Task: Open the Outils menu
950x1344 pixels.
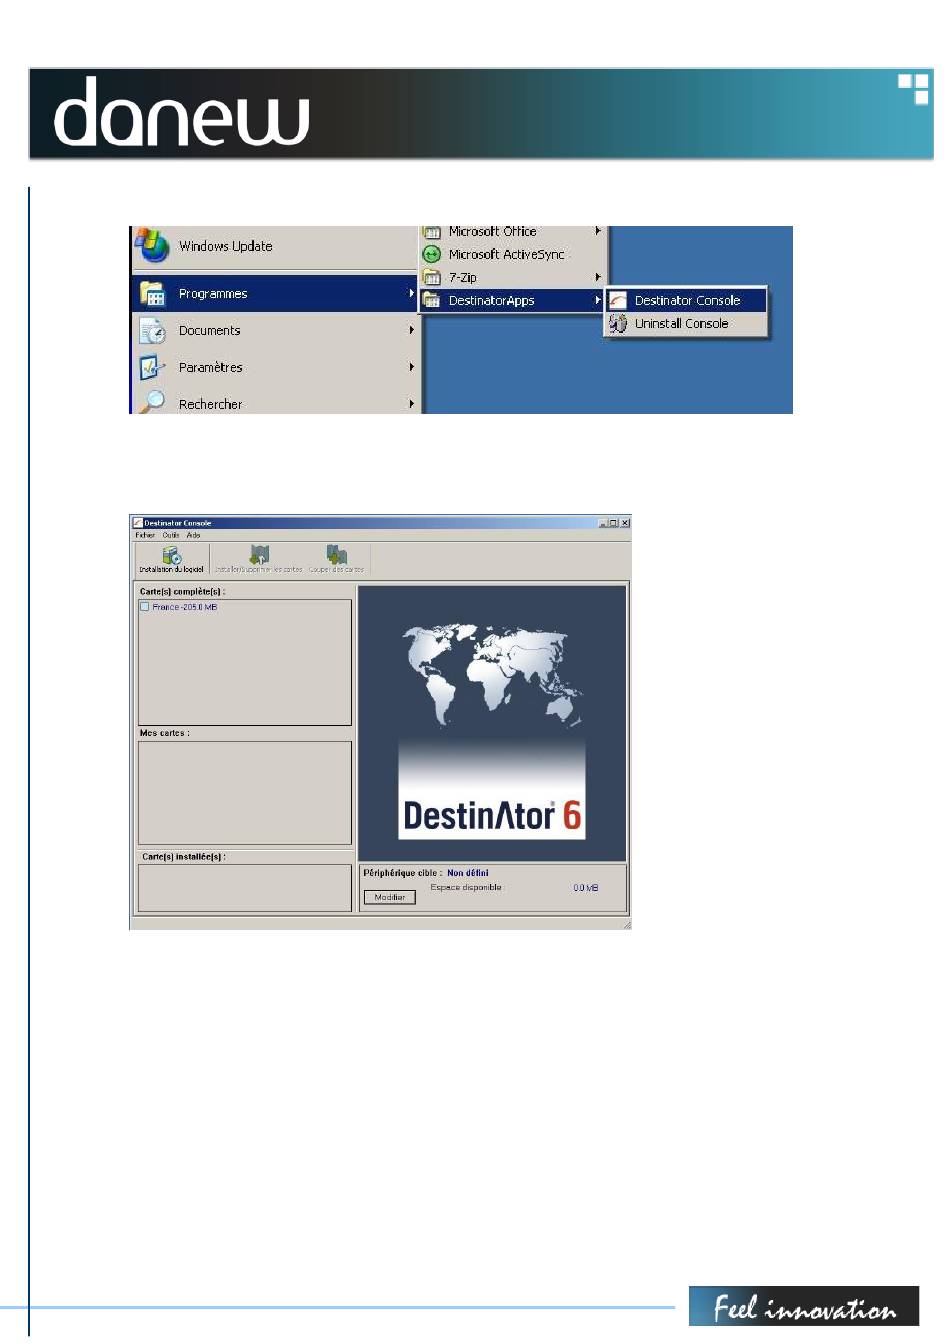Action: [171, 535]
